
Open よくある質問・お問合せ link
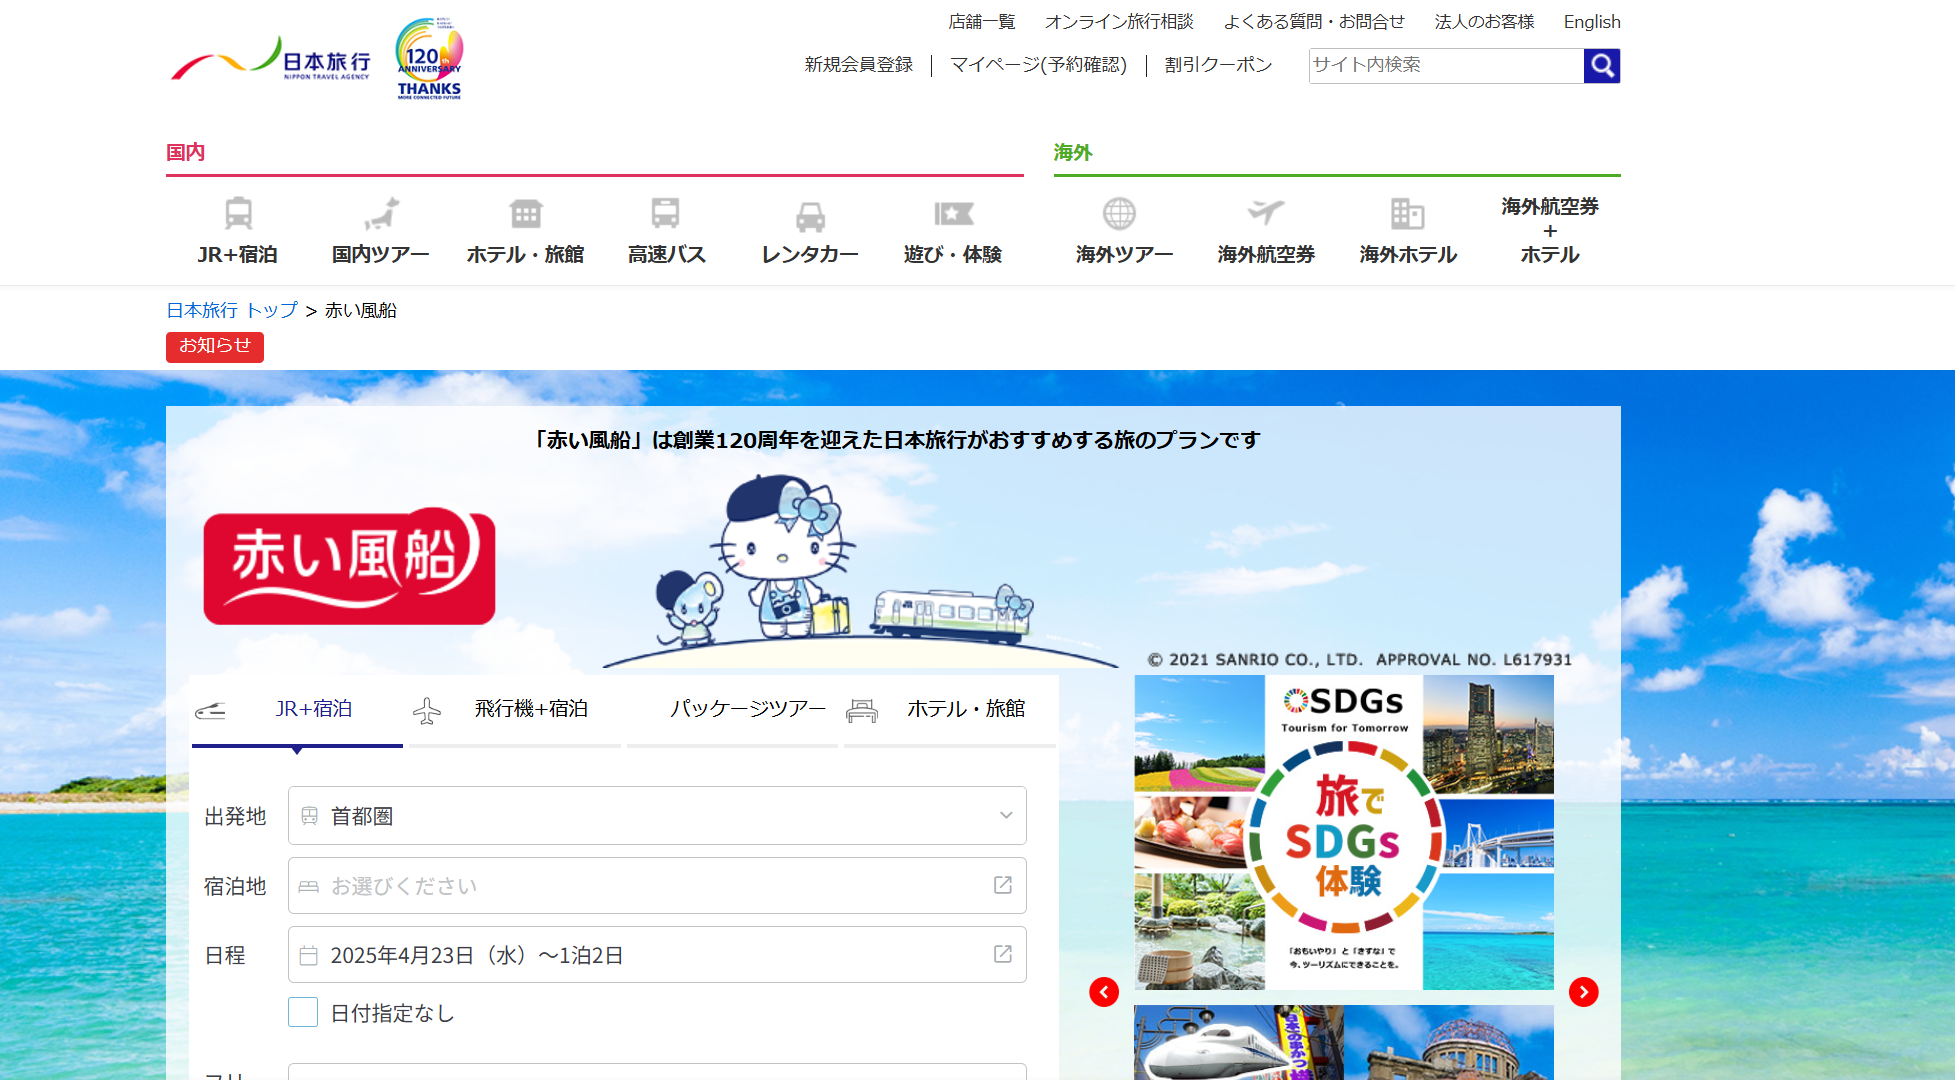[1314, 21]
